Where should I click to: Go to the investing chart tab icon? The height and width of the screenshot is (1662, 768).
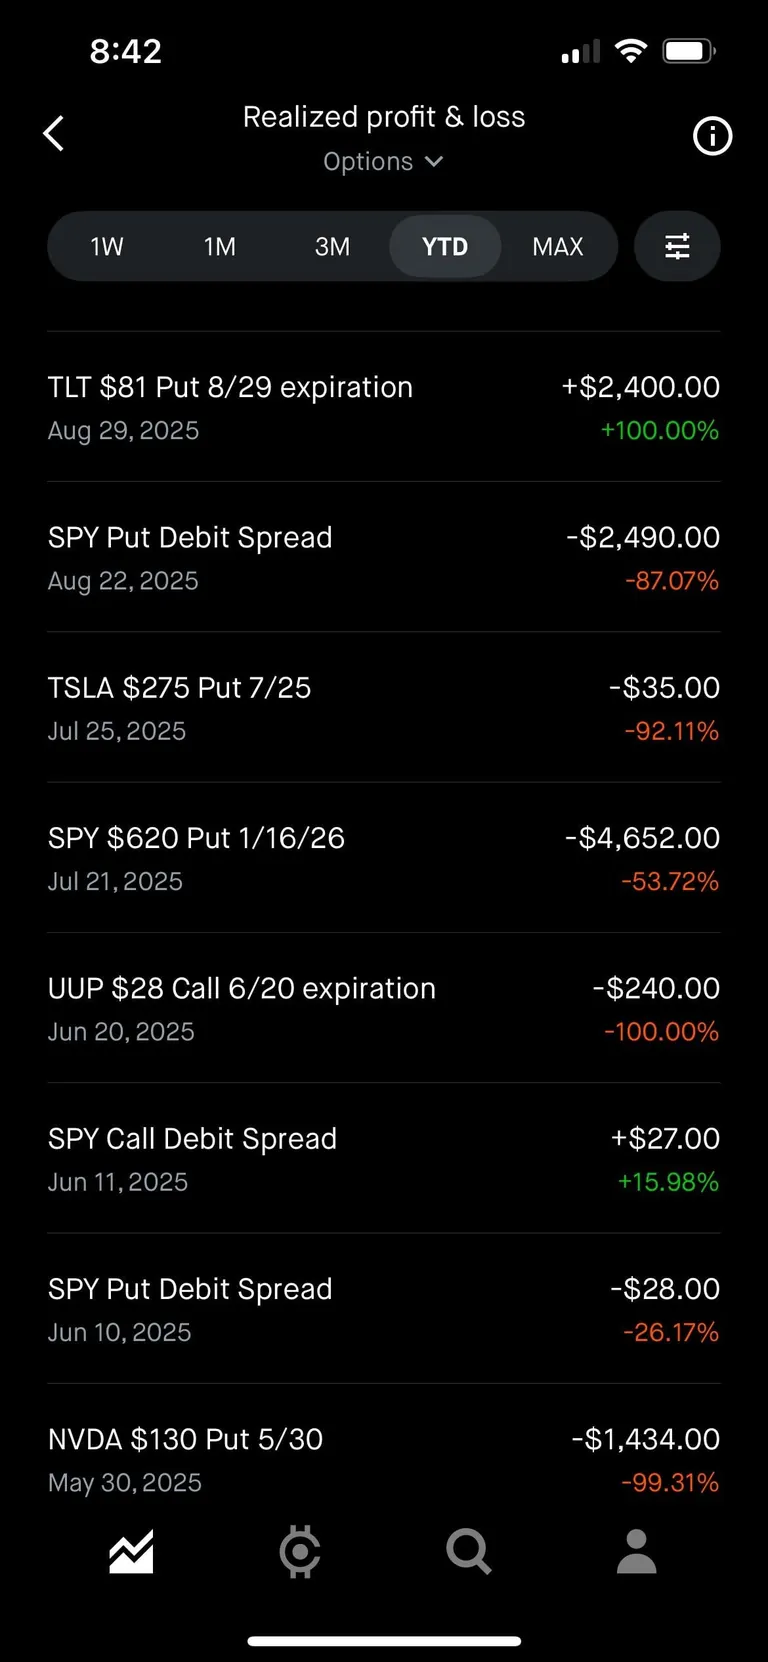[131, 1552]
